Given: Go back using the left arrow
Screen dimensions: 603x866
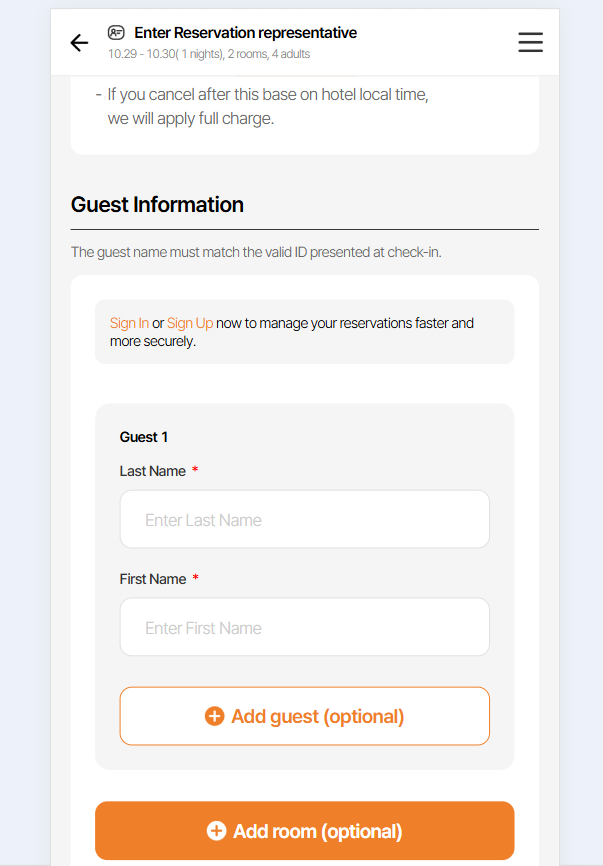Looking at the screenshot, I should pos(79,42).
